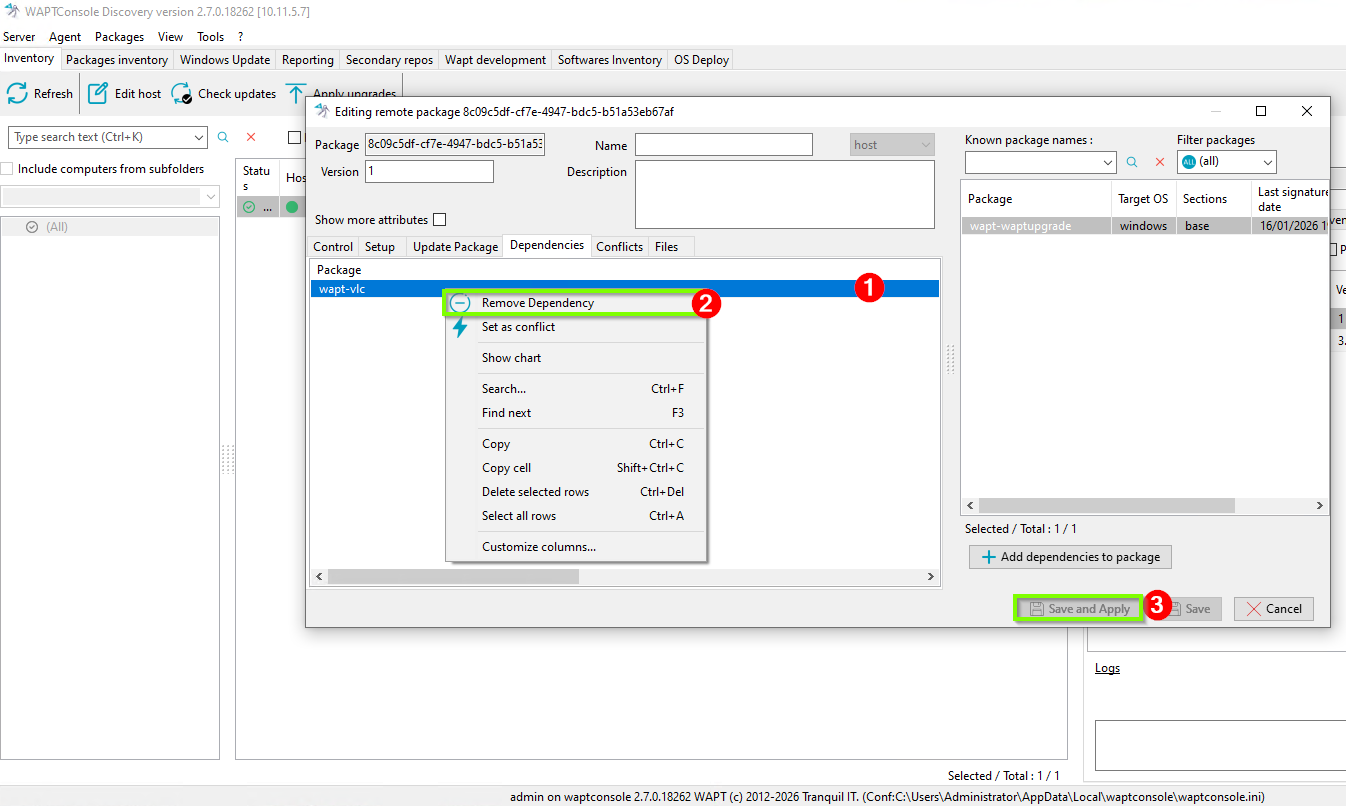Click the Edit host pencil icon

(98, 94)
